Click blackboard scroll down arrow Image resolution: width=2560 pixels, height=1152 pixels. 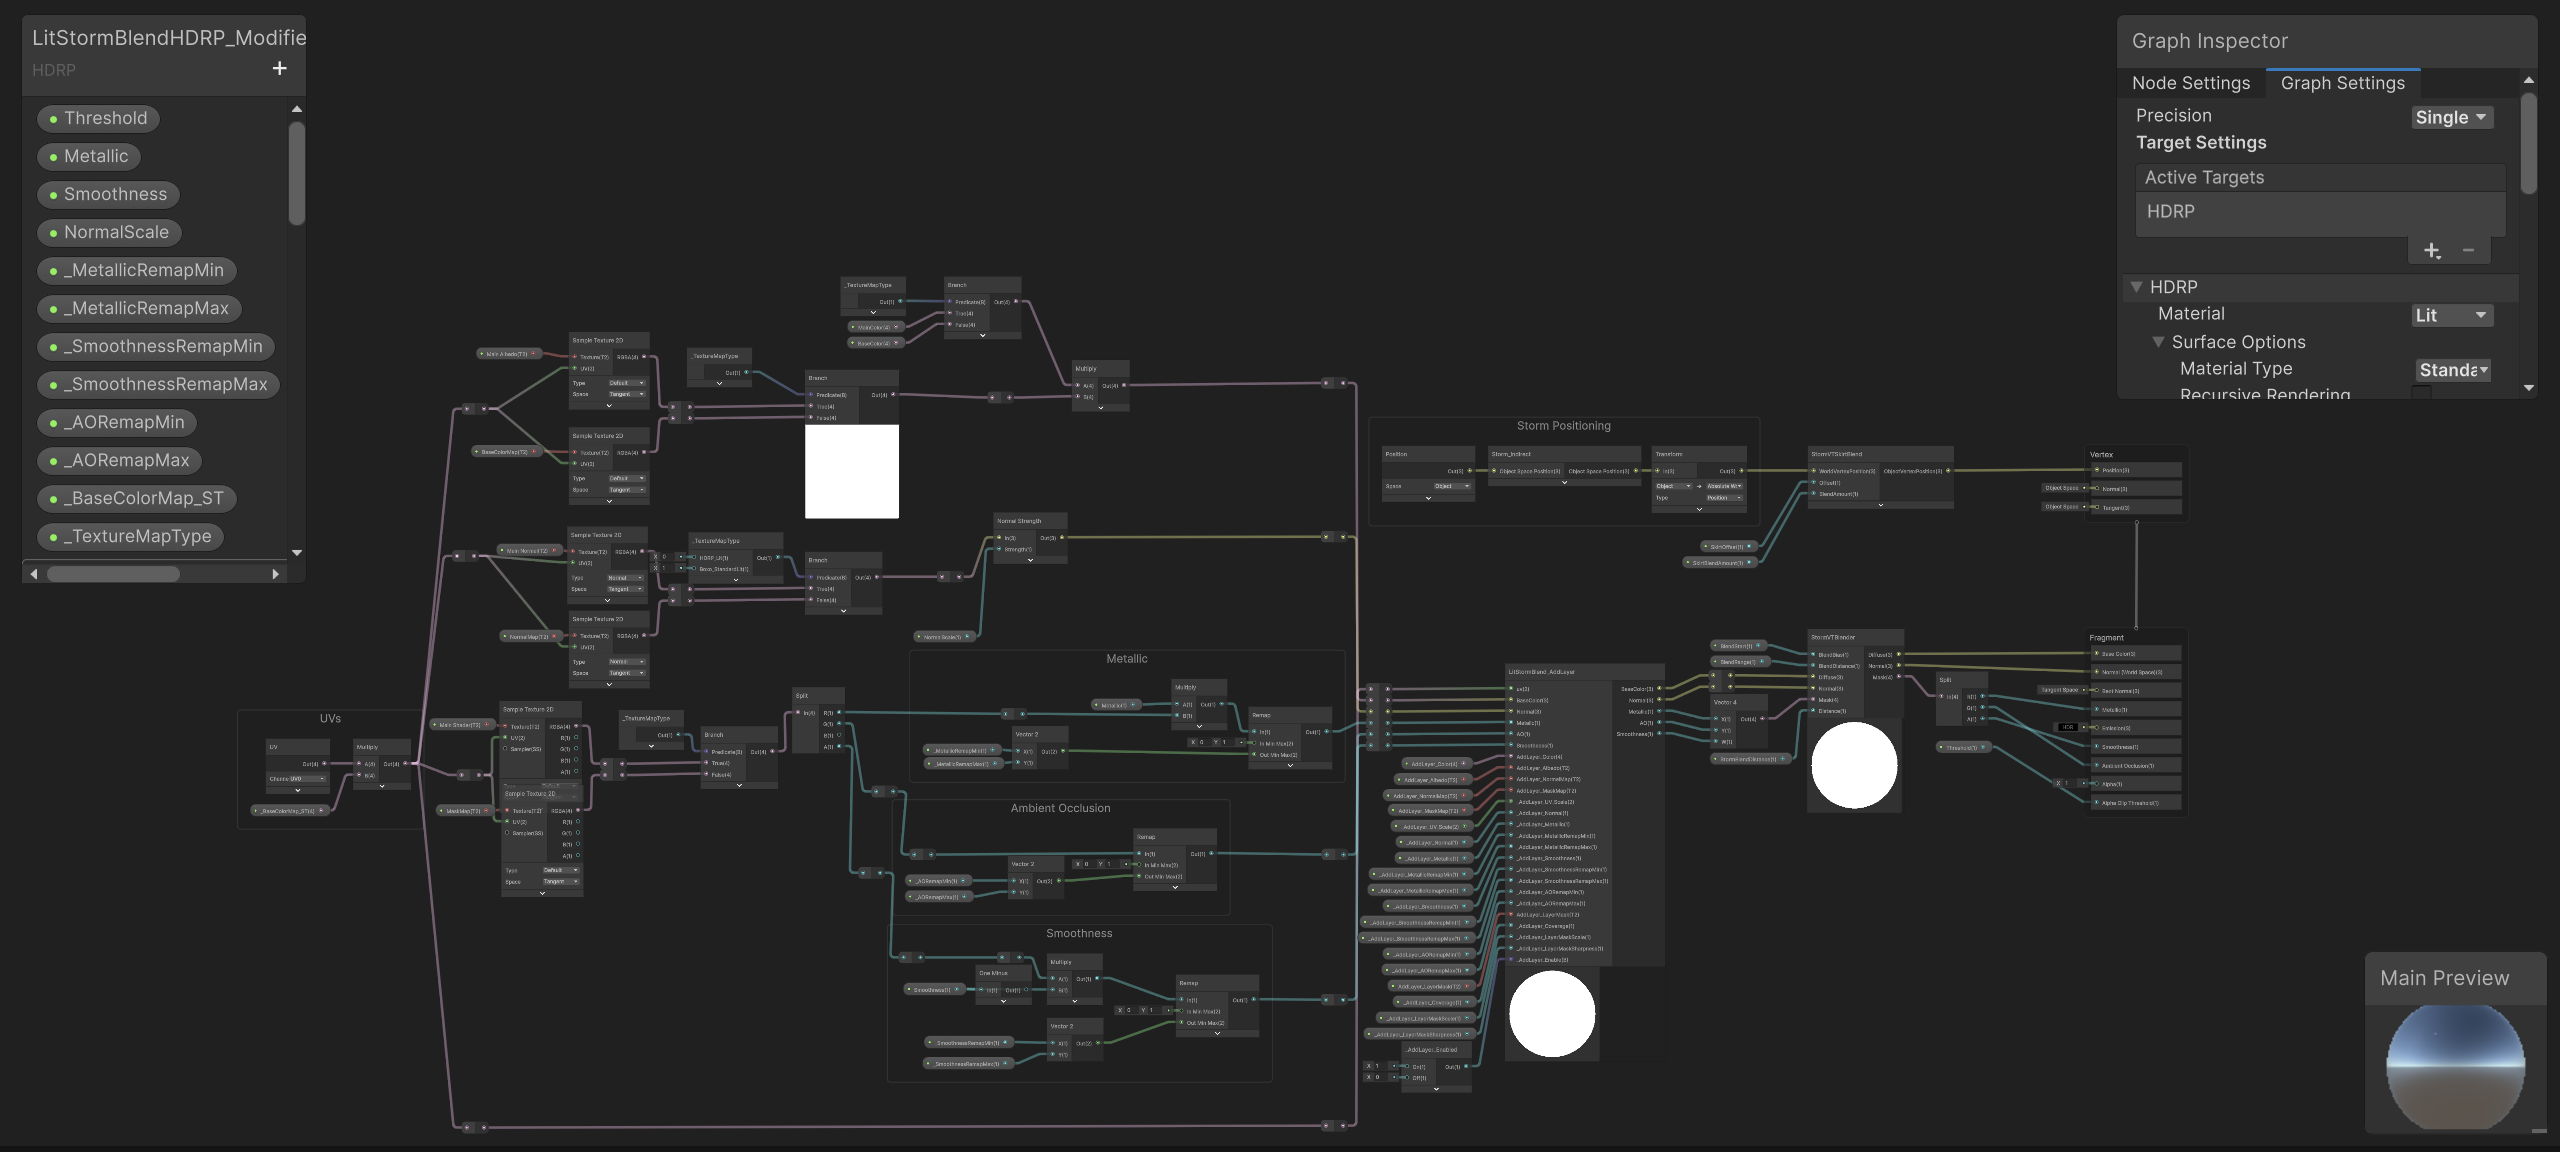coord(297,552)
